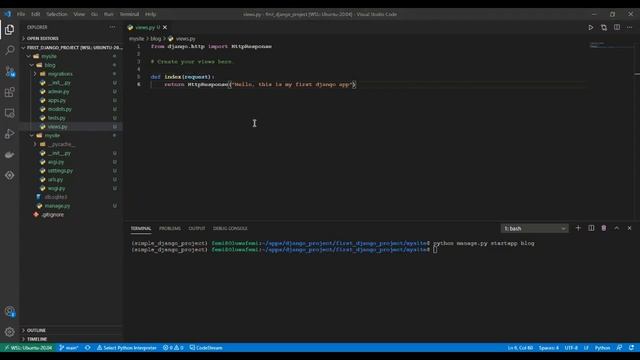Open the Terminal menu in menu bar
This screenshot has height=360, width=640.
coord(129,14)
